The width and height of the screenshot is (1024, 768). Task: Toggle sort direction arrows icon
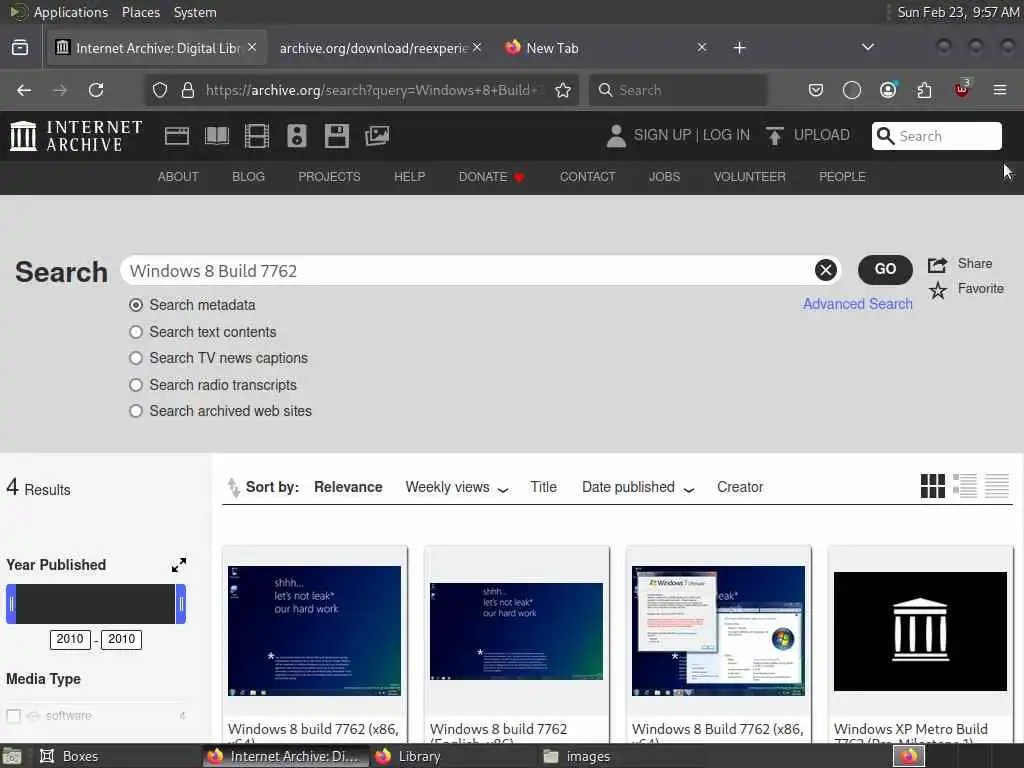click(233, 487)
